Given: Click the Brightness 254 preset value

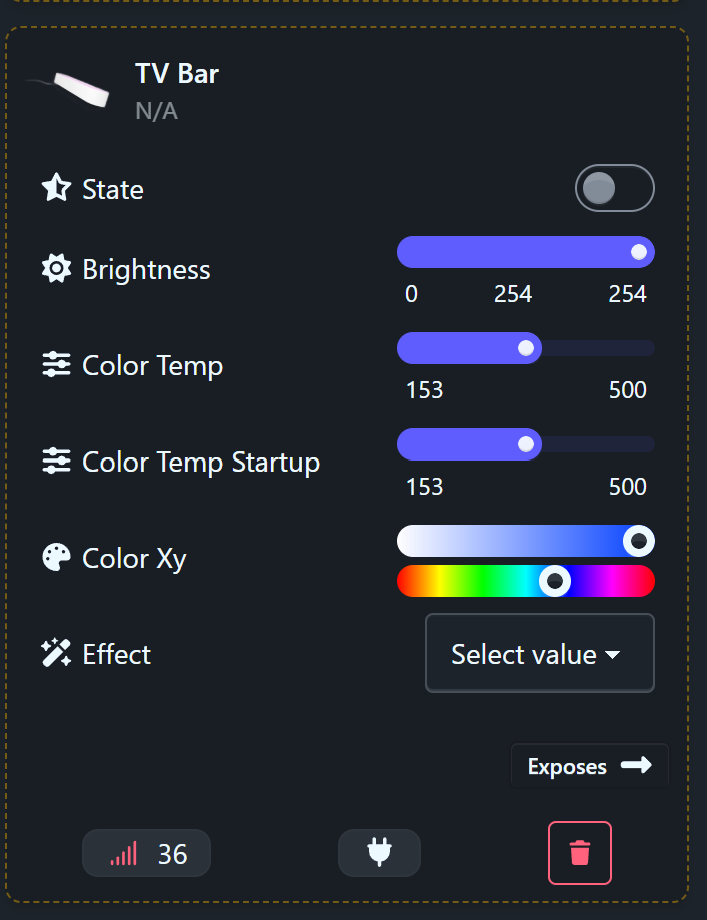Looking at the screenshot, I should point(513,294).
